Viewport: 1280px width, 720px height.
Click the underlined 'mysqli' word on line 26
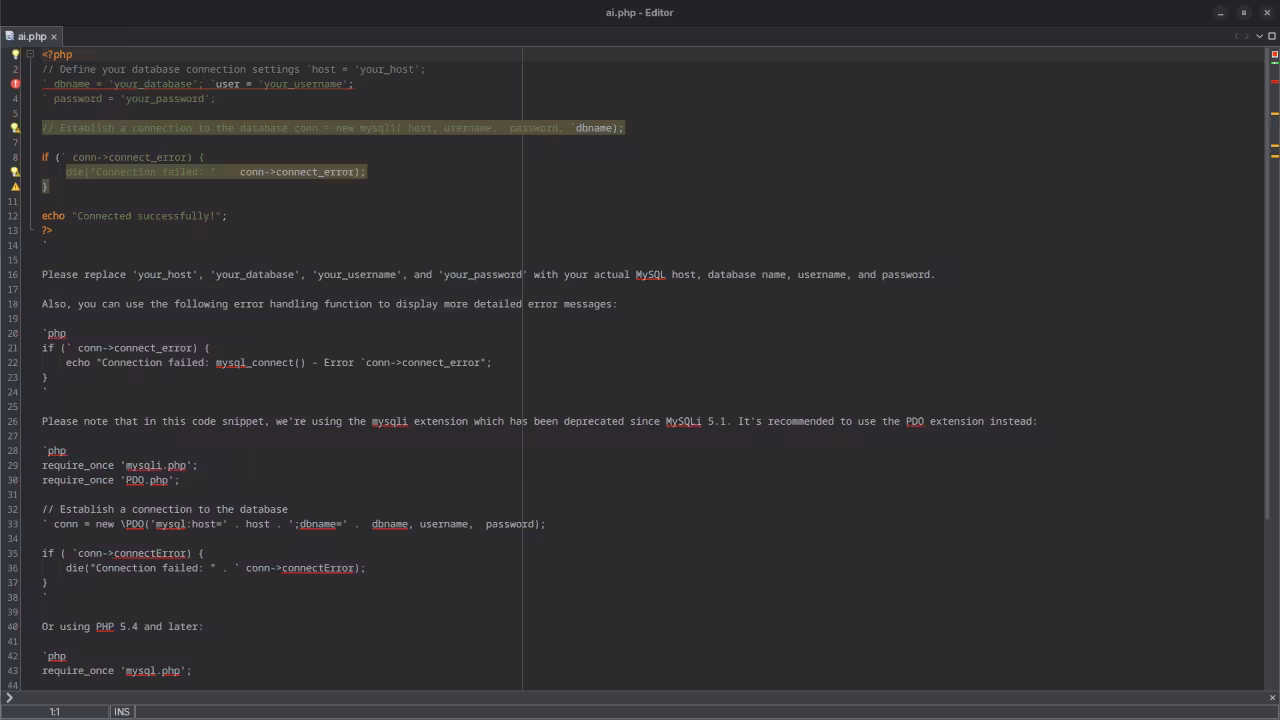pos(390,422)
